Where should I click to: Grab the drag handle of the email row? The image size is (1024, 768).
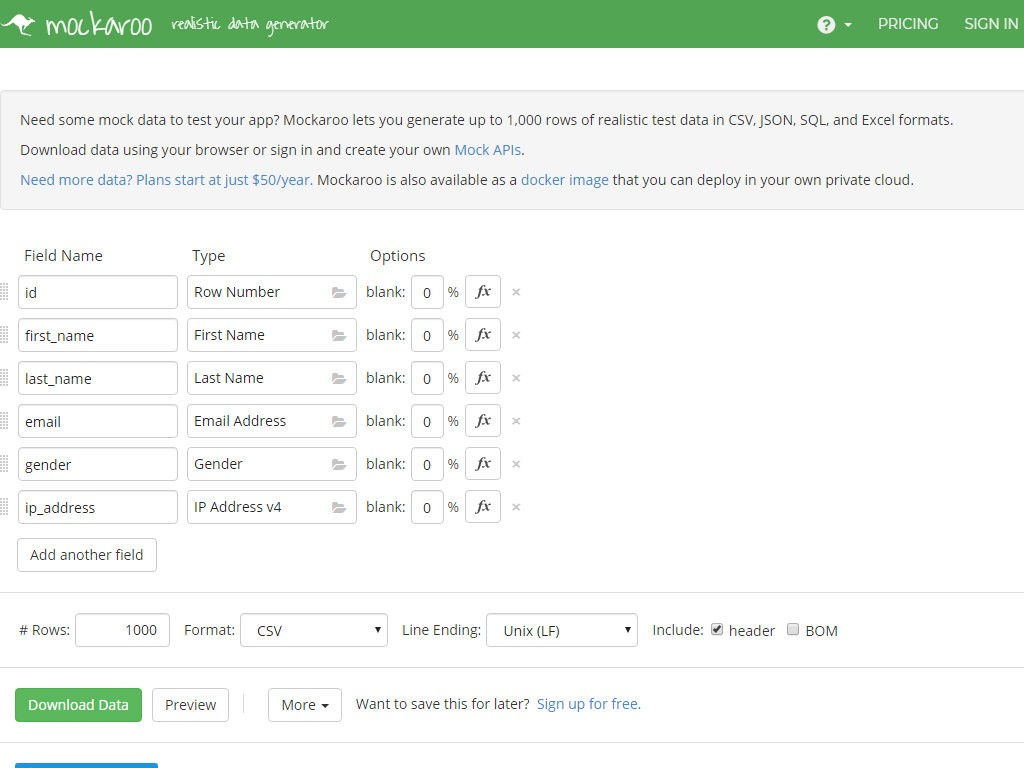(x=4, y=421)
